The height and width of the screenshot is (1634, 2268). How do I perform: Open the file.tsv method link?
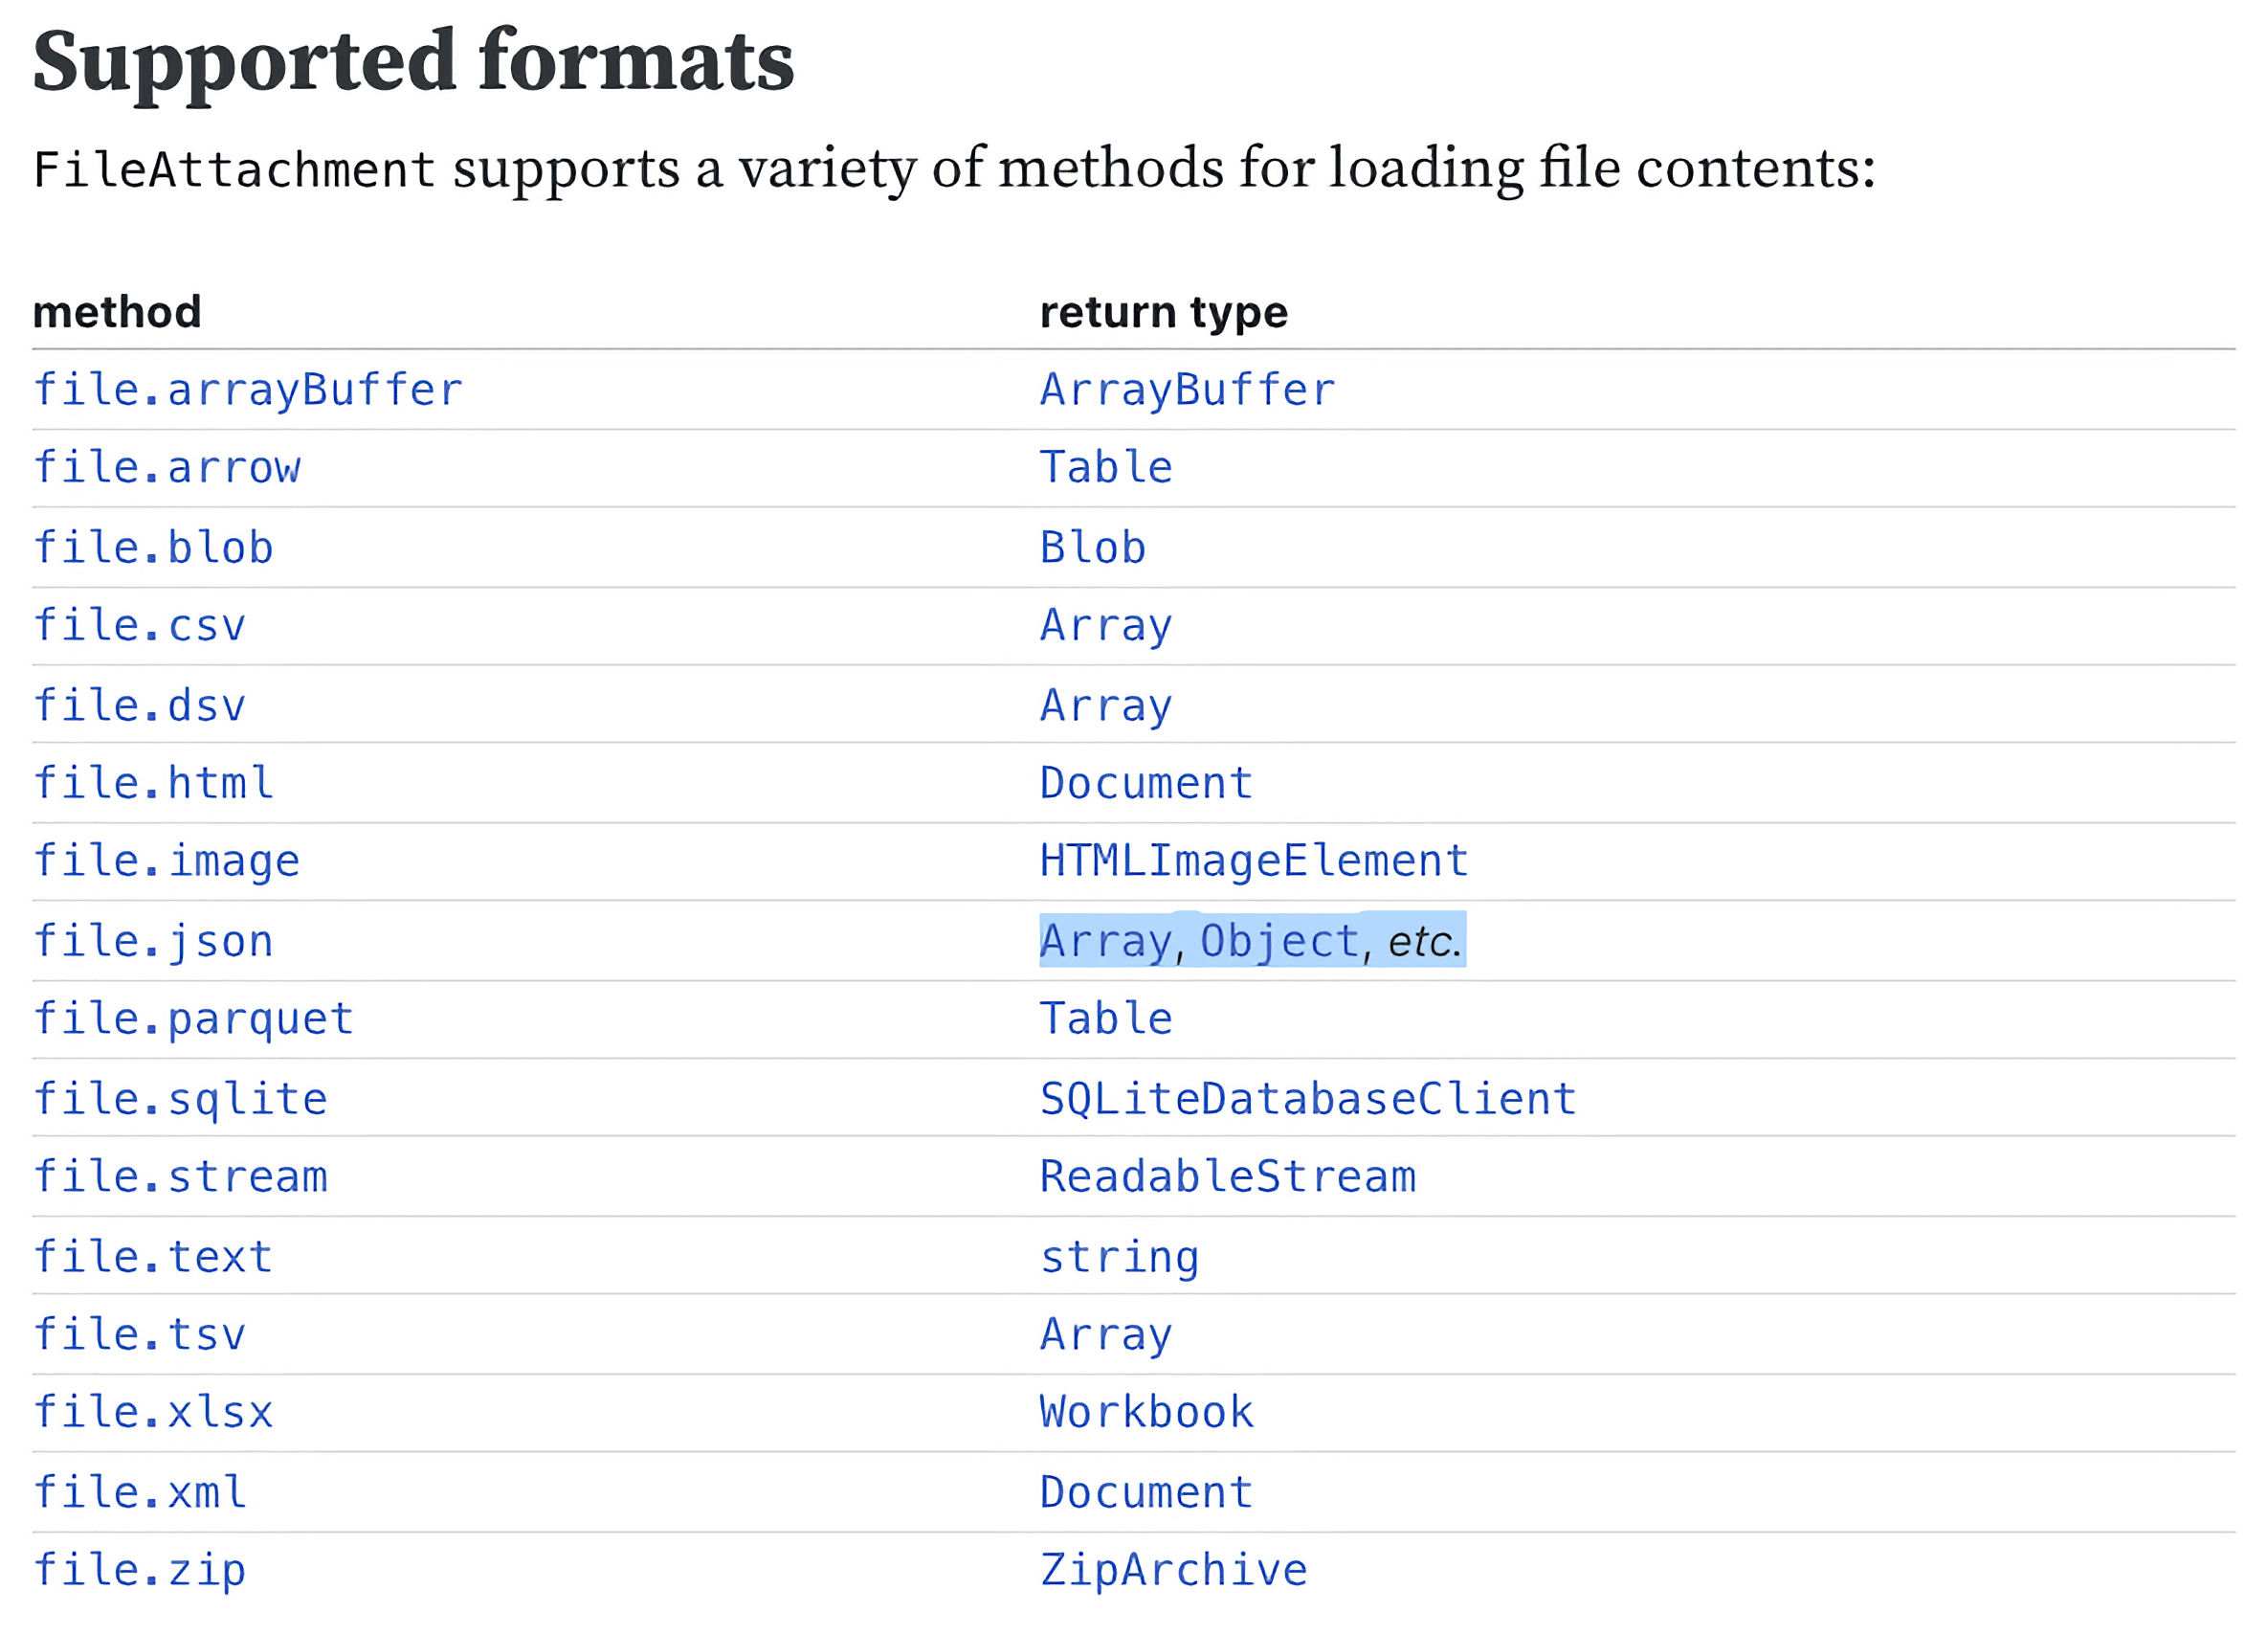coord(139,1335)
